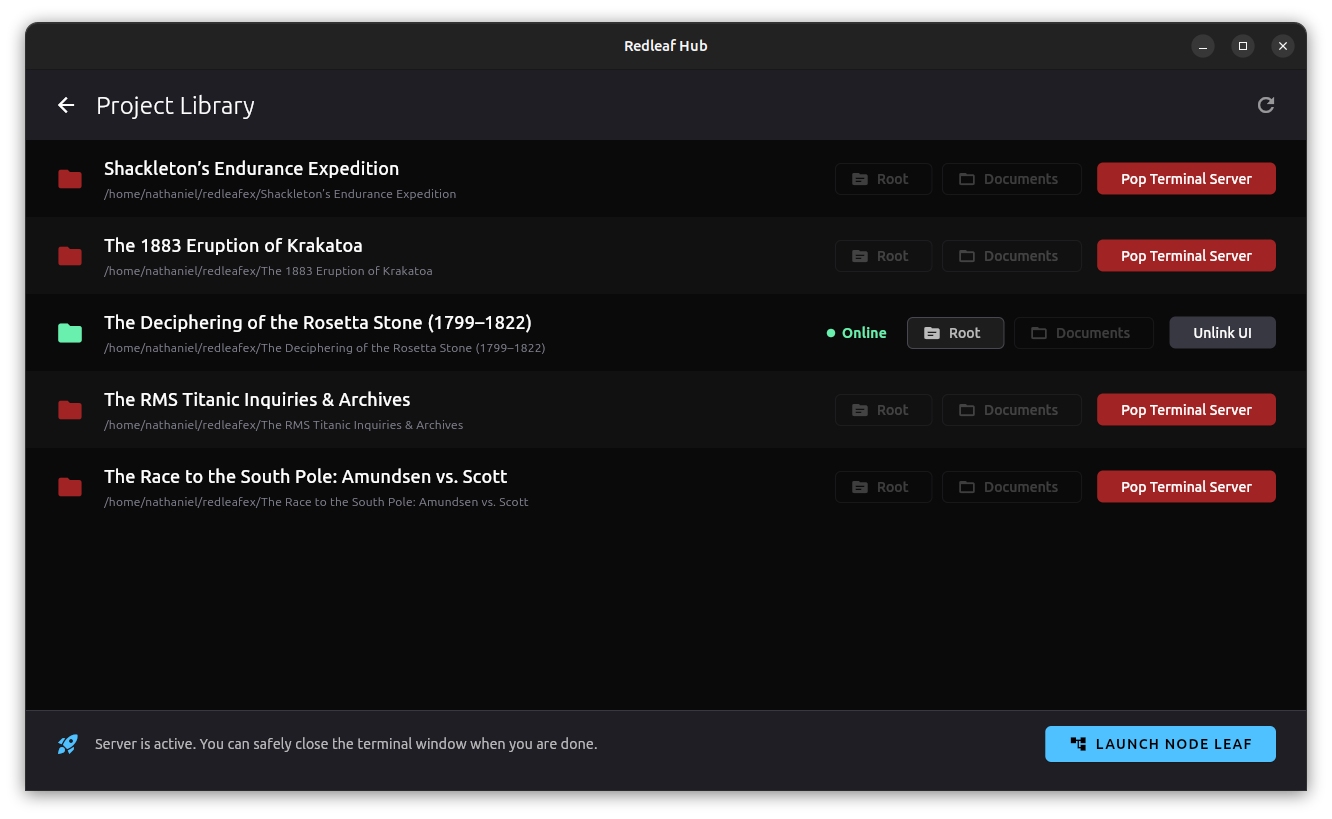Open Documents for Shackleton's Endurance Expedition
Screen dimensions: 1332x819
pos(1011,179)
